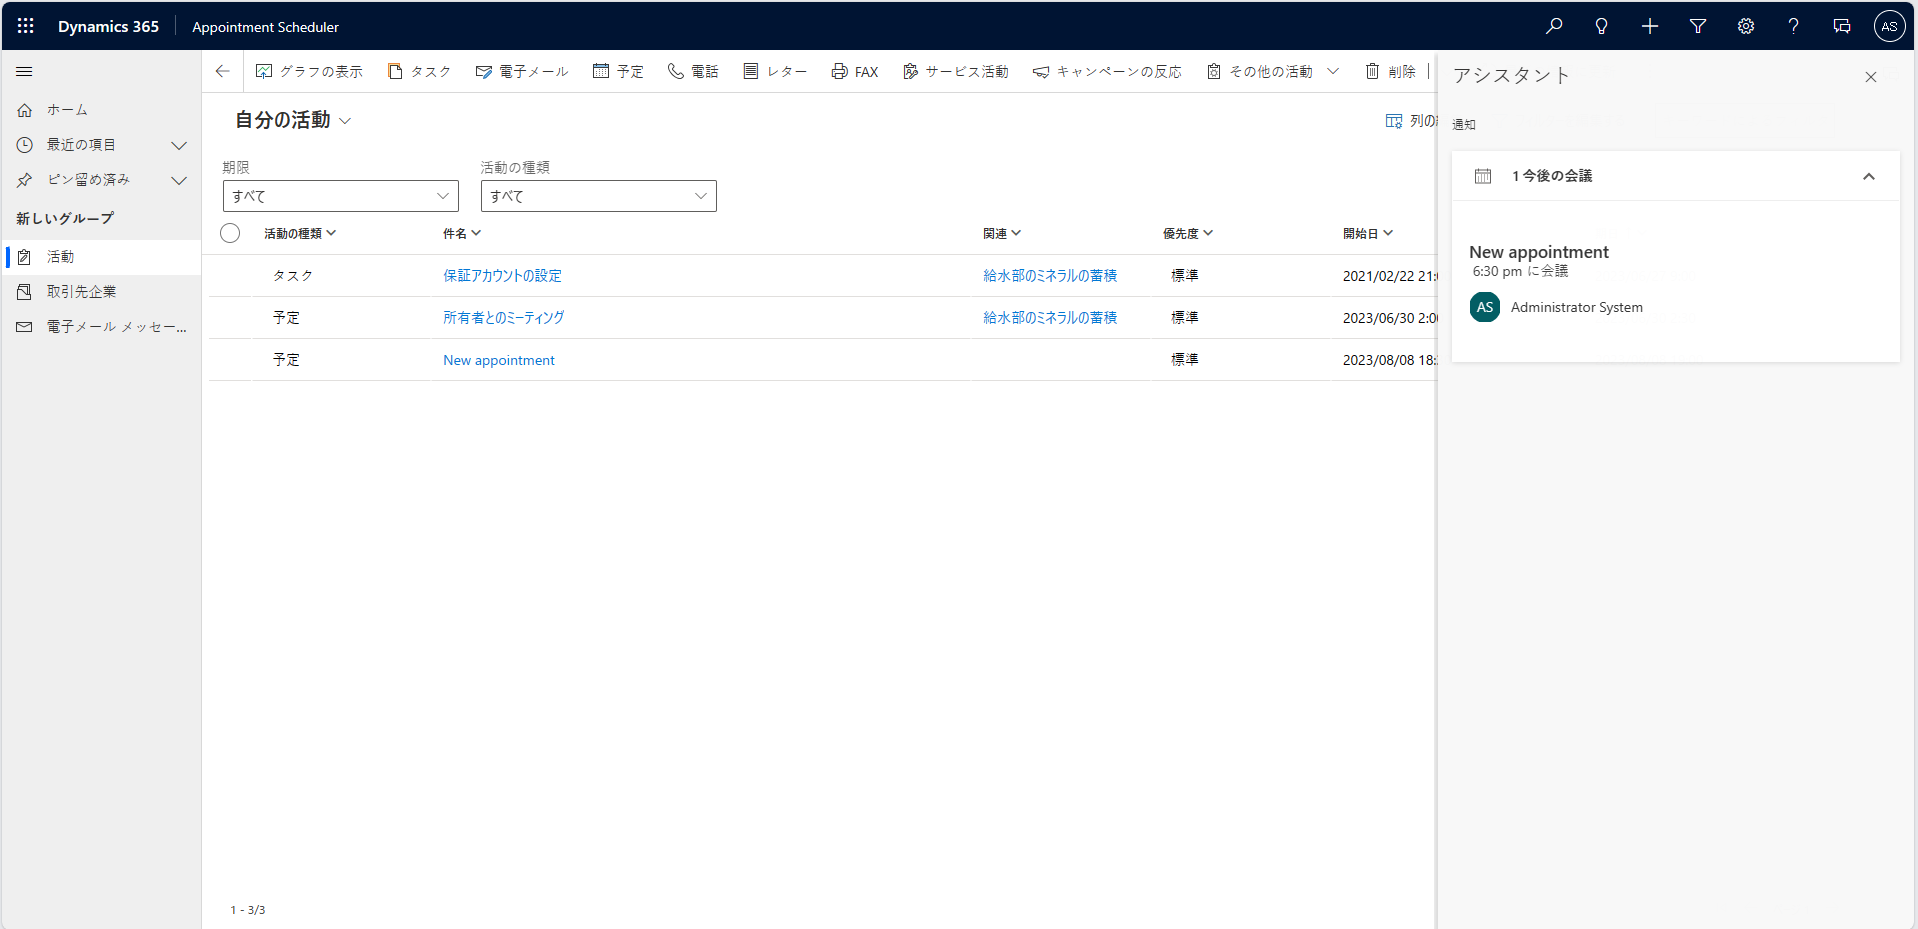Open グラフの表示 to show the chart
The width and height of the screenshot is (1918, 929).
point(310,71)
